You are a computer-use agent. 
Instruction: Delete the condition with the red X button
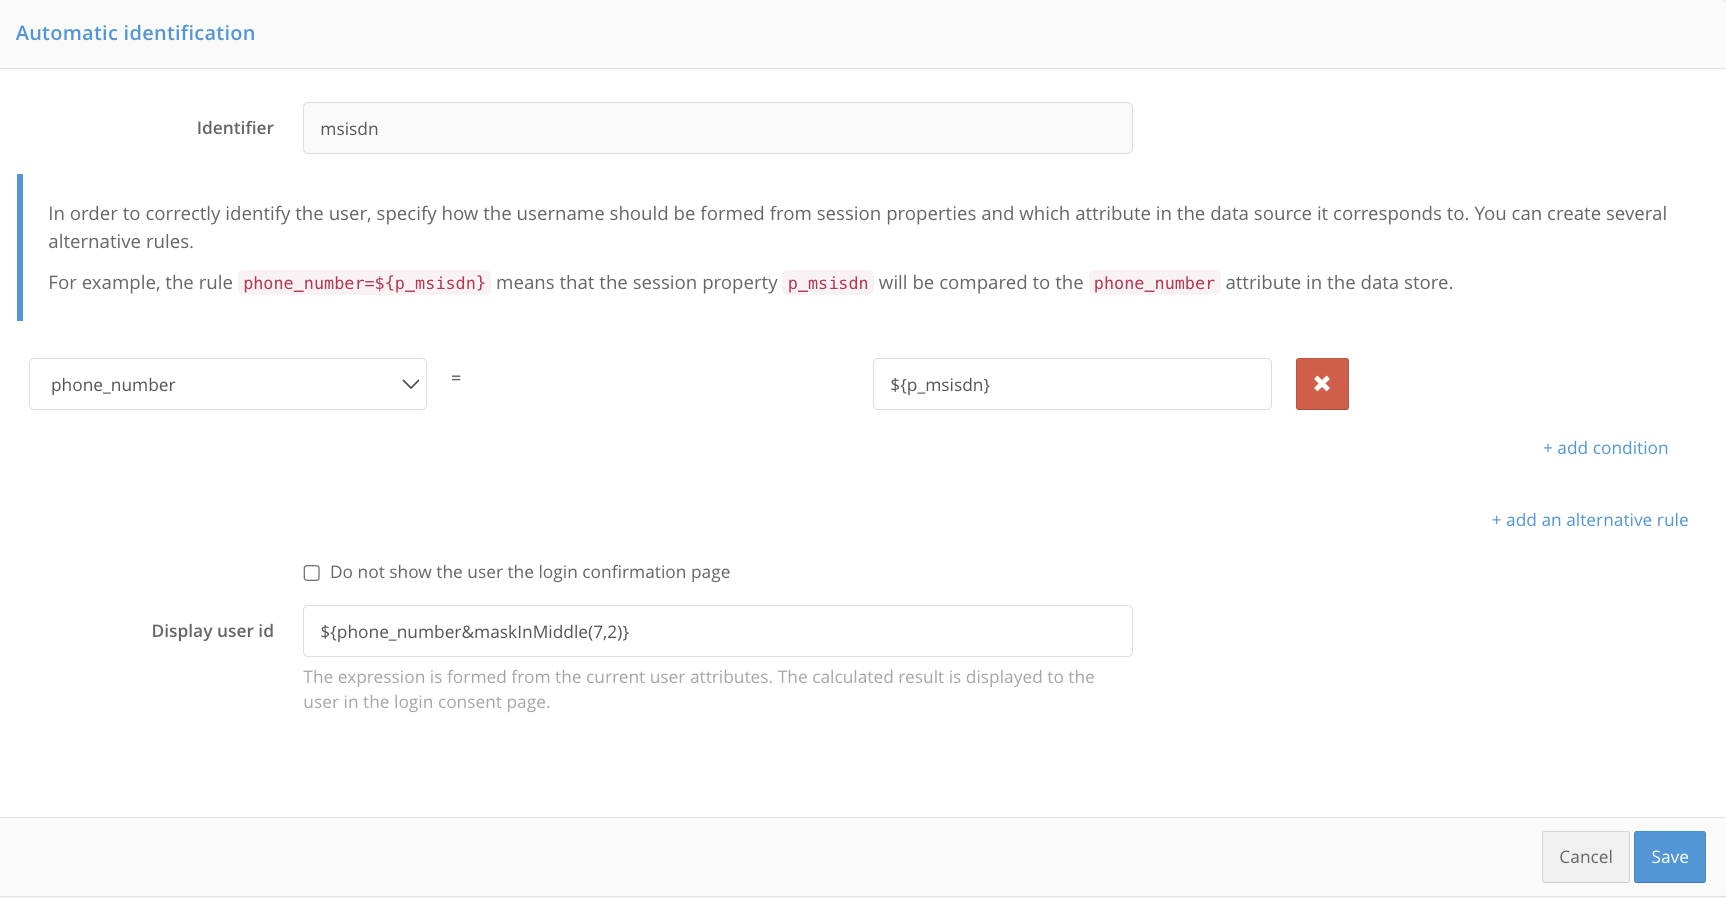pyautogui.click(x=1322, y=384)
